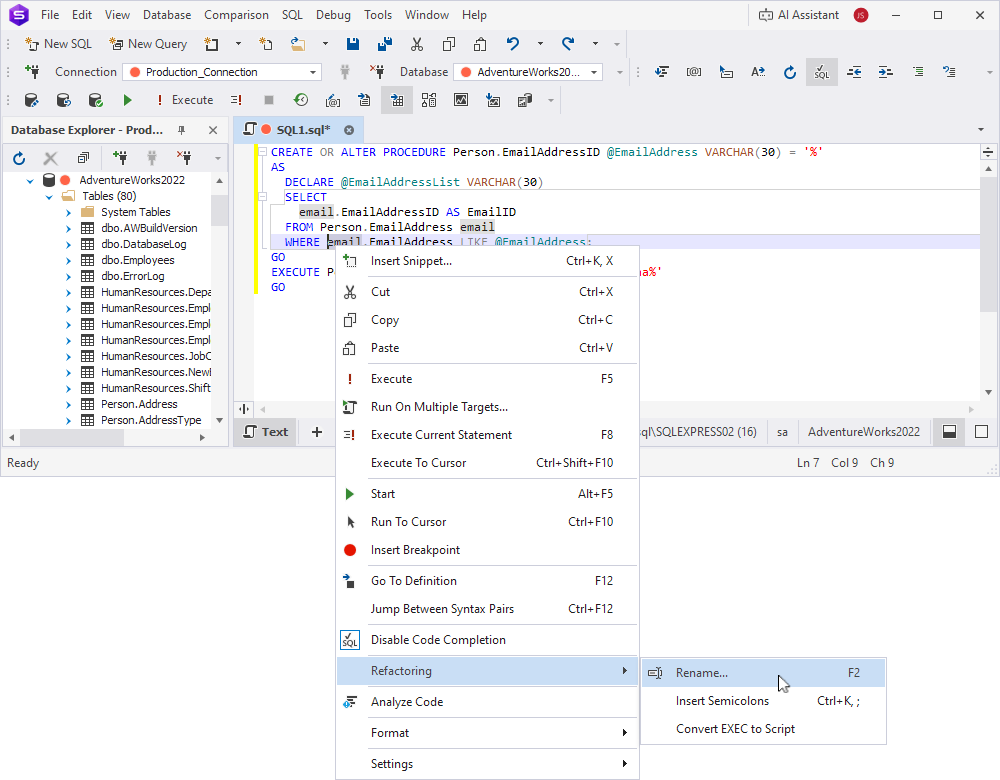Choose Rename in Refactoring submenu
This screenshot has height=780, width=1000.
pyautogui.click(x=702, y=673)
